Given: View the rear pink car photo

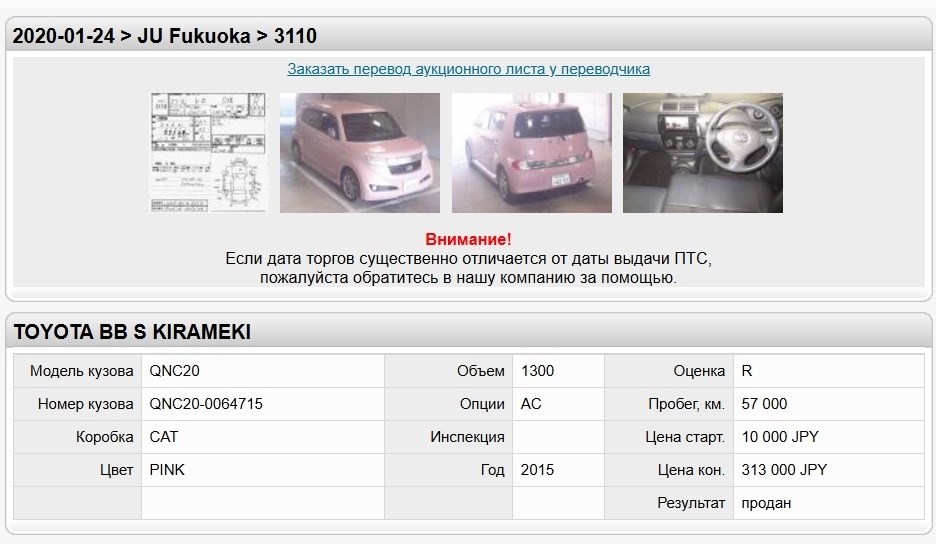Looking at the screenshot, I should (x=532, y=153).
